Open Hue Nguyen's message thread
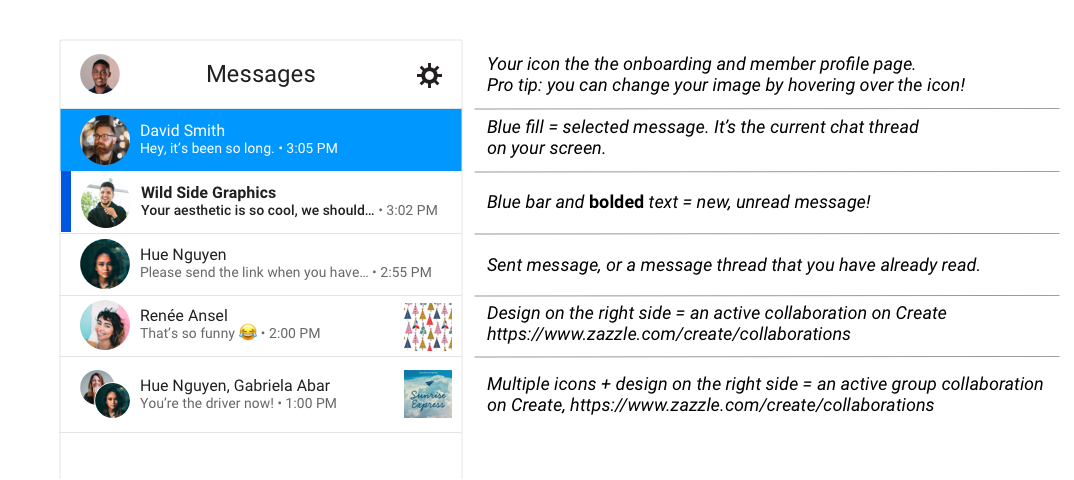 (x=261, y=264)
